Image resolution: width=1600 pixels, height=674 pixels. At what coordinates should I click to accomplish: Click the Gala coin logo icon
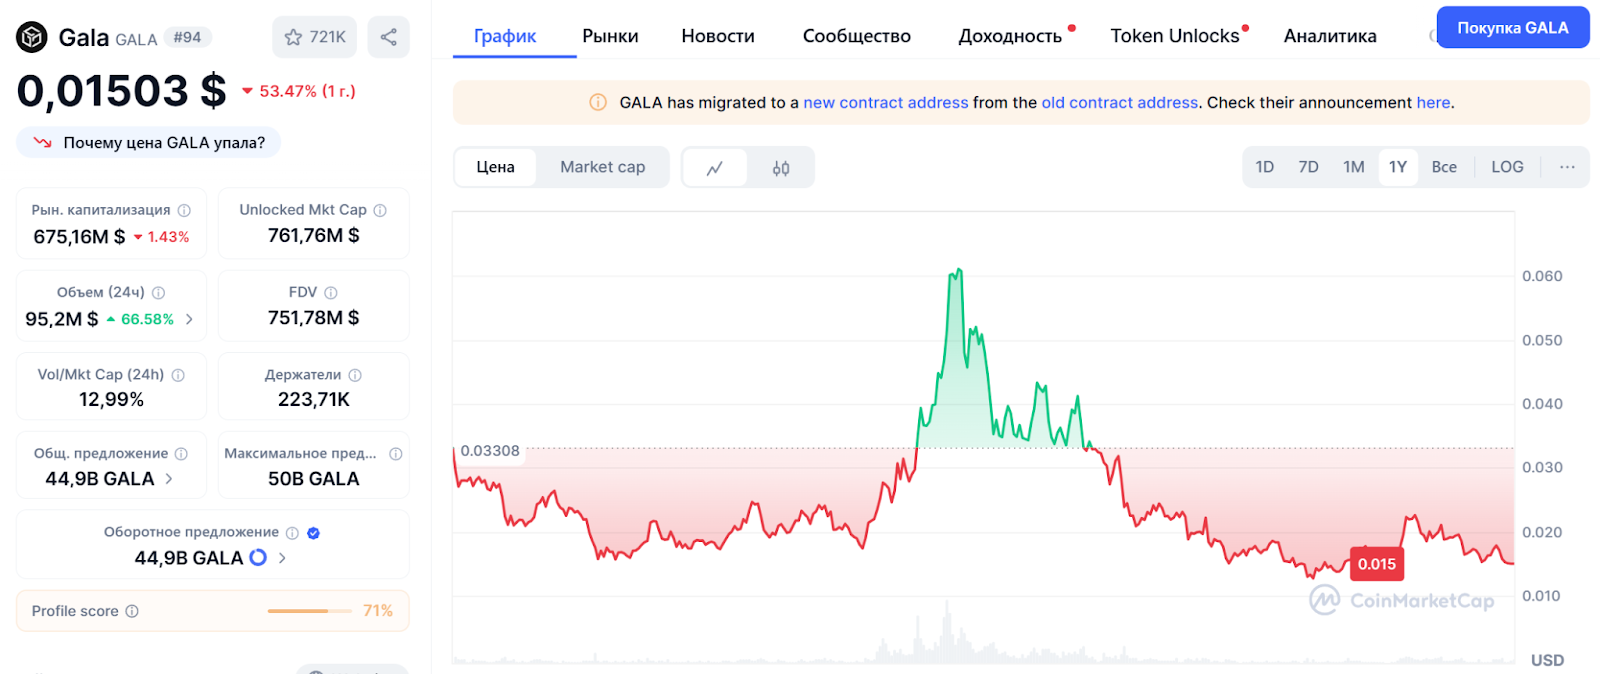click(32, 37)
